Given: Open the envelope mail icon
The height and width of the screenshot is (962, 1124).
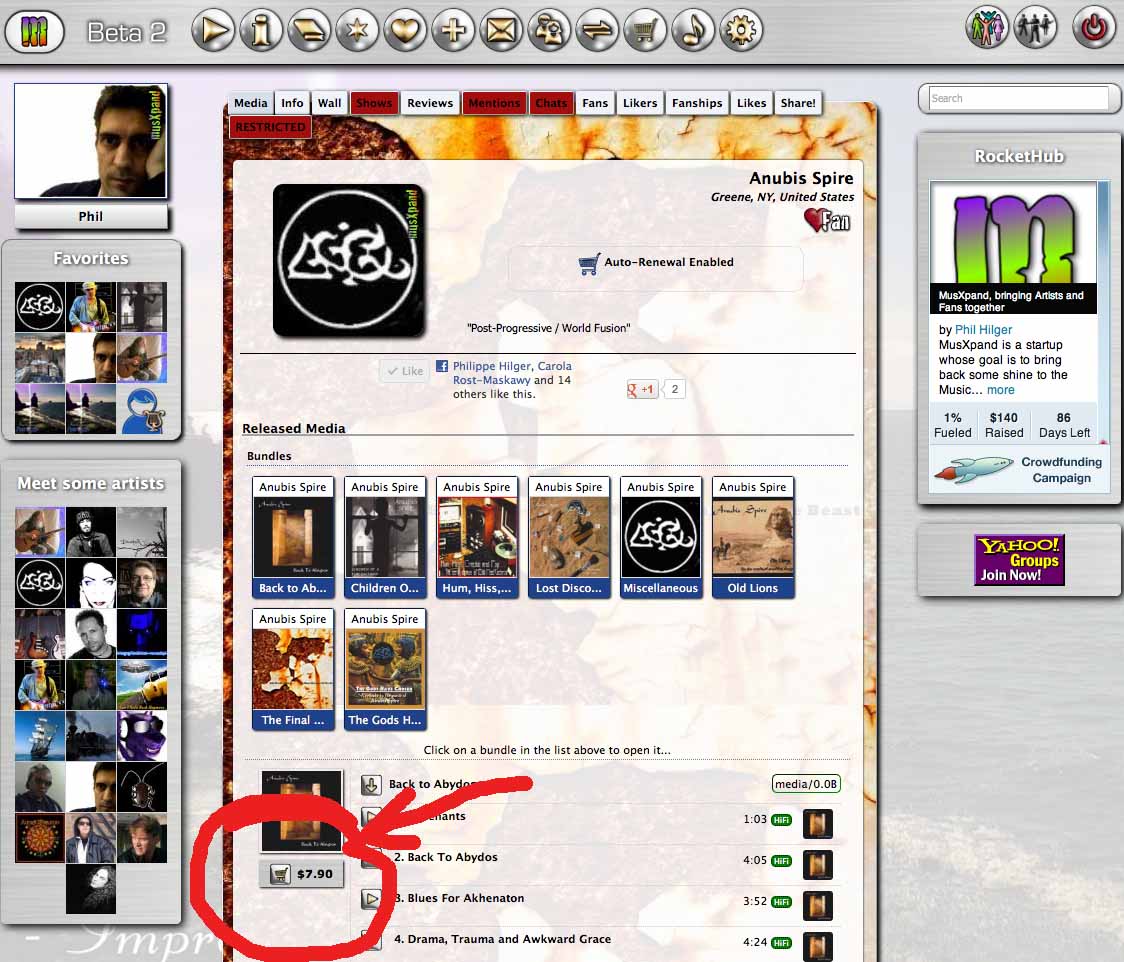Looking at the screenshot, I should [x=501, y=30].
